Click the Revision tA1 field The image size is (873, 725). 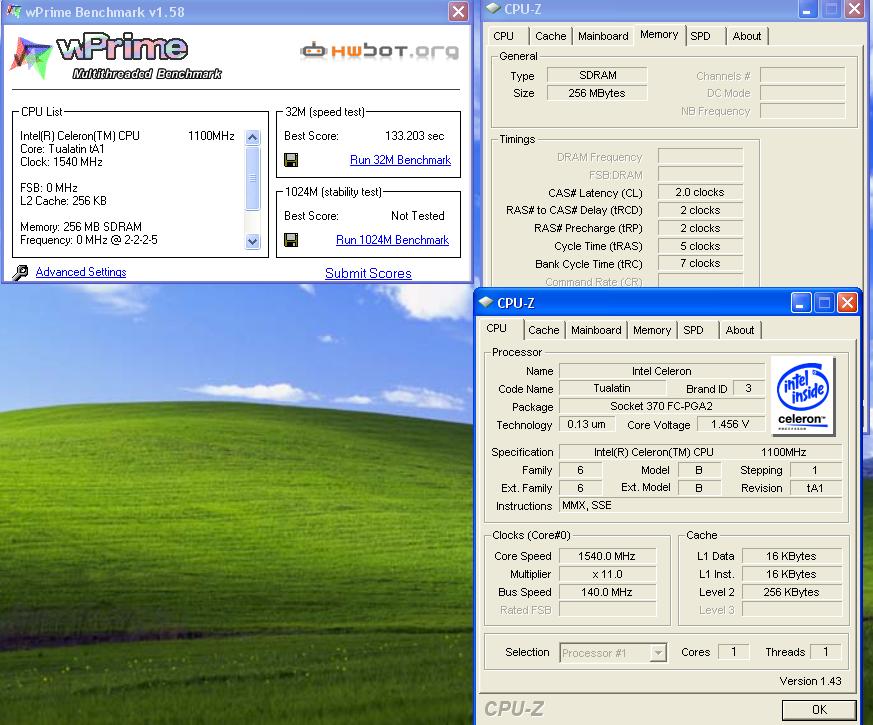pos(815,488)
